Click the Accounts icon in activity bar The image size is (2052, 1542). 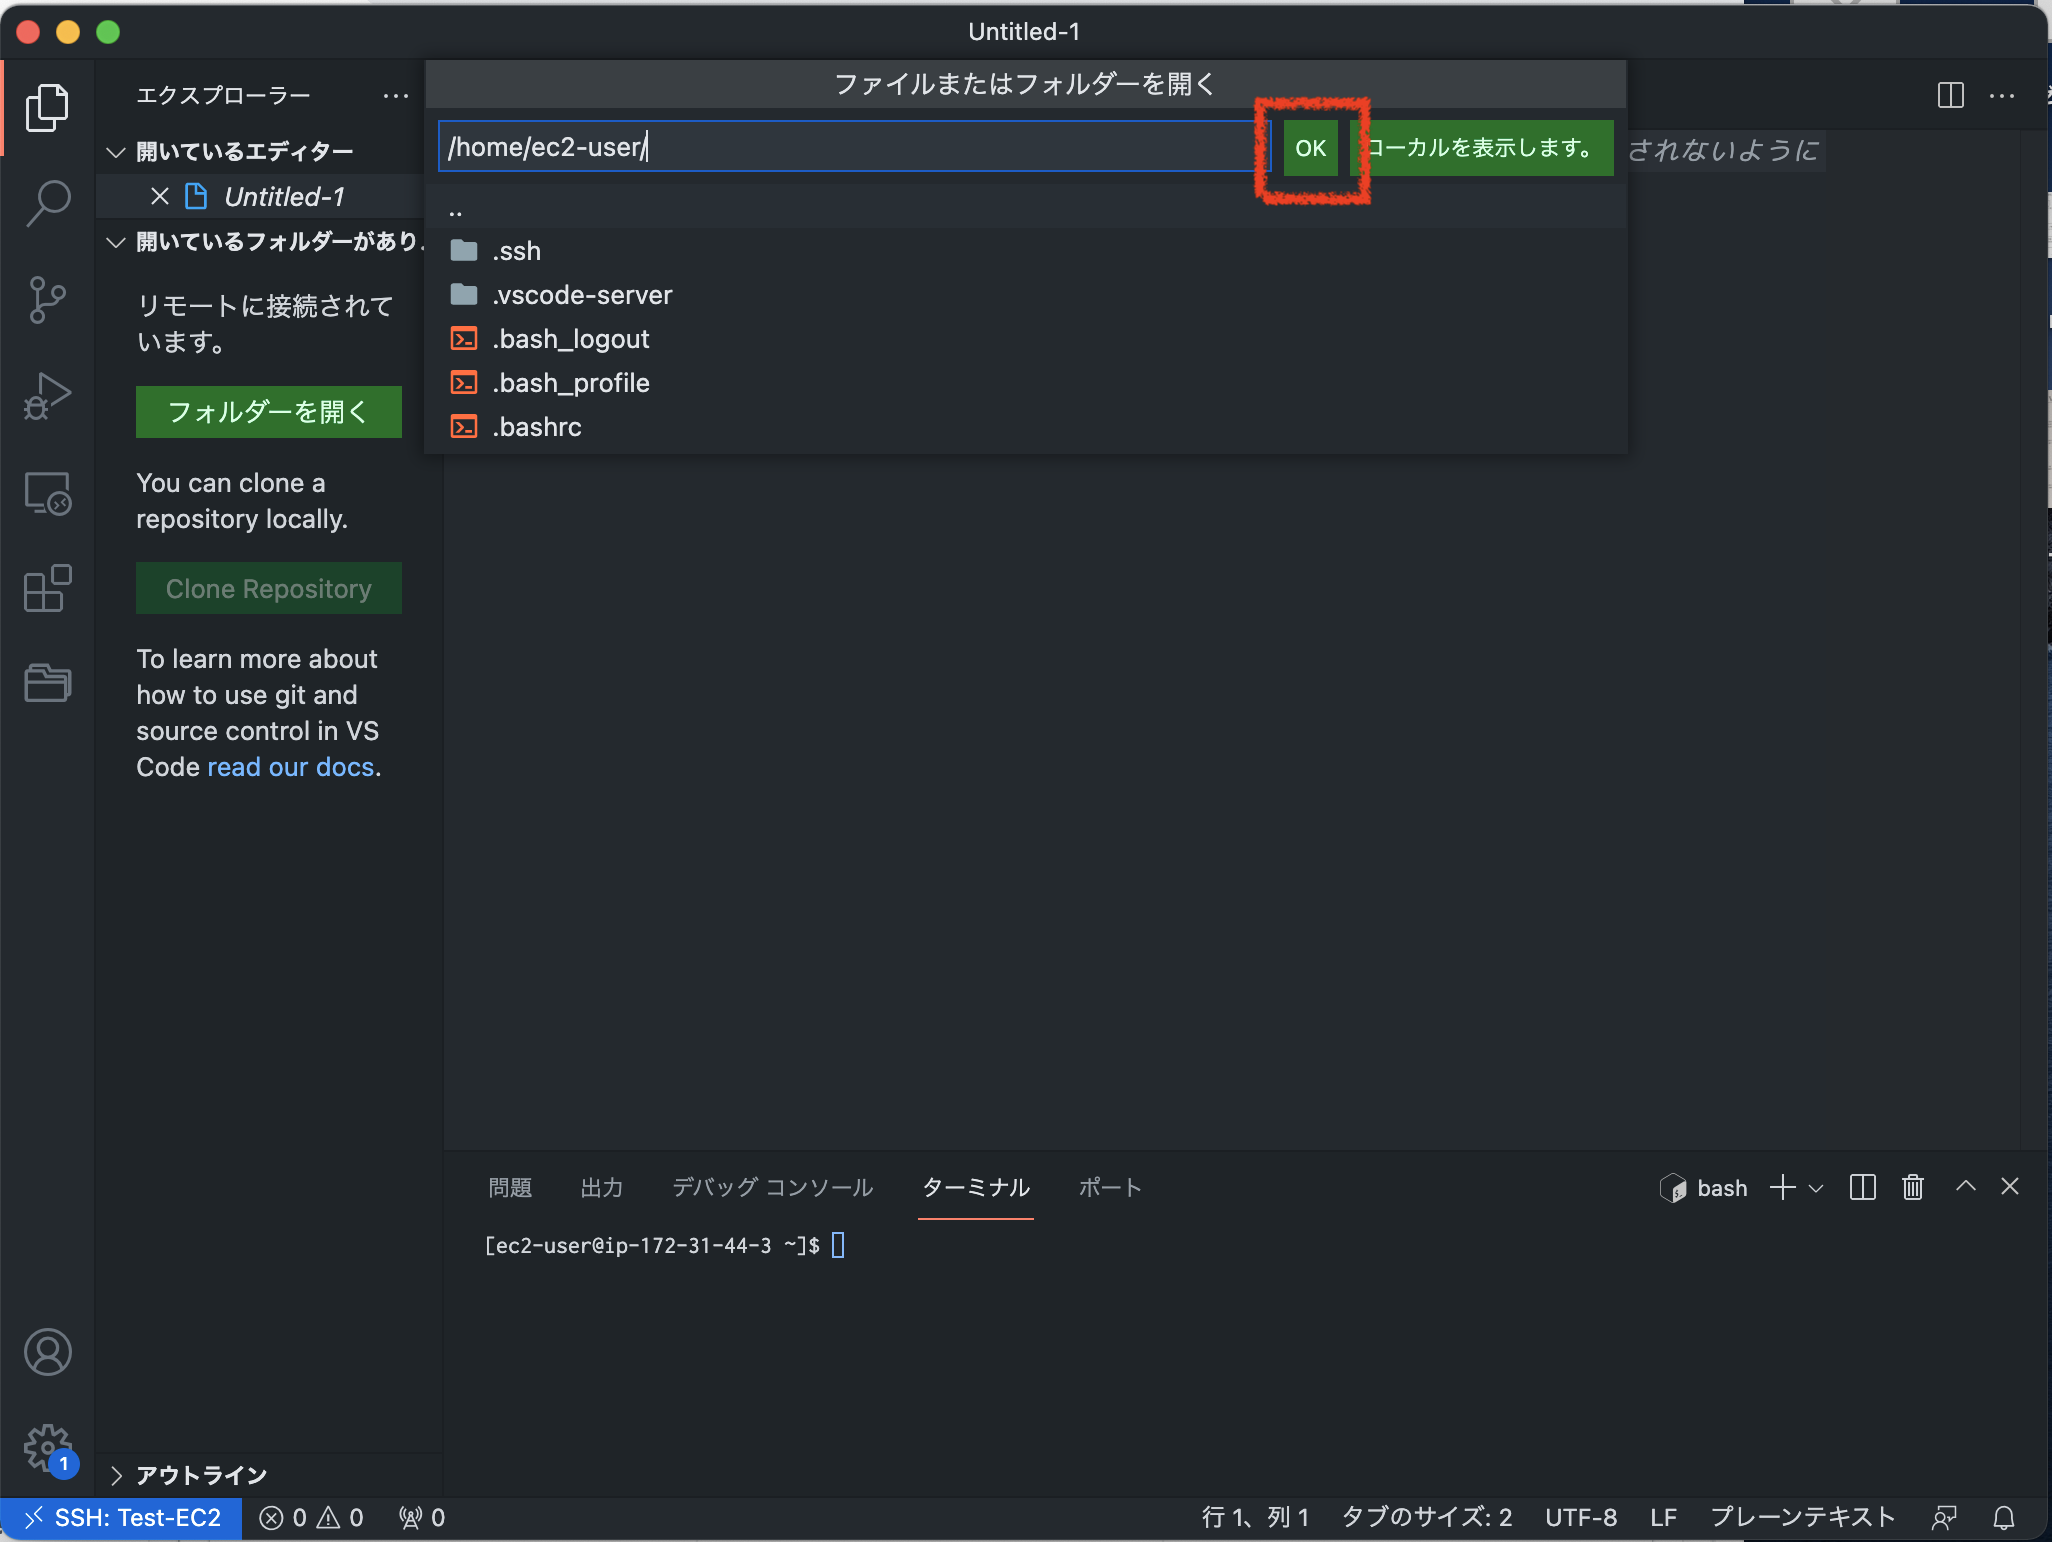(47, 1352)
